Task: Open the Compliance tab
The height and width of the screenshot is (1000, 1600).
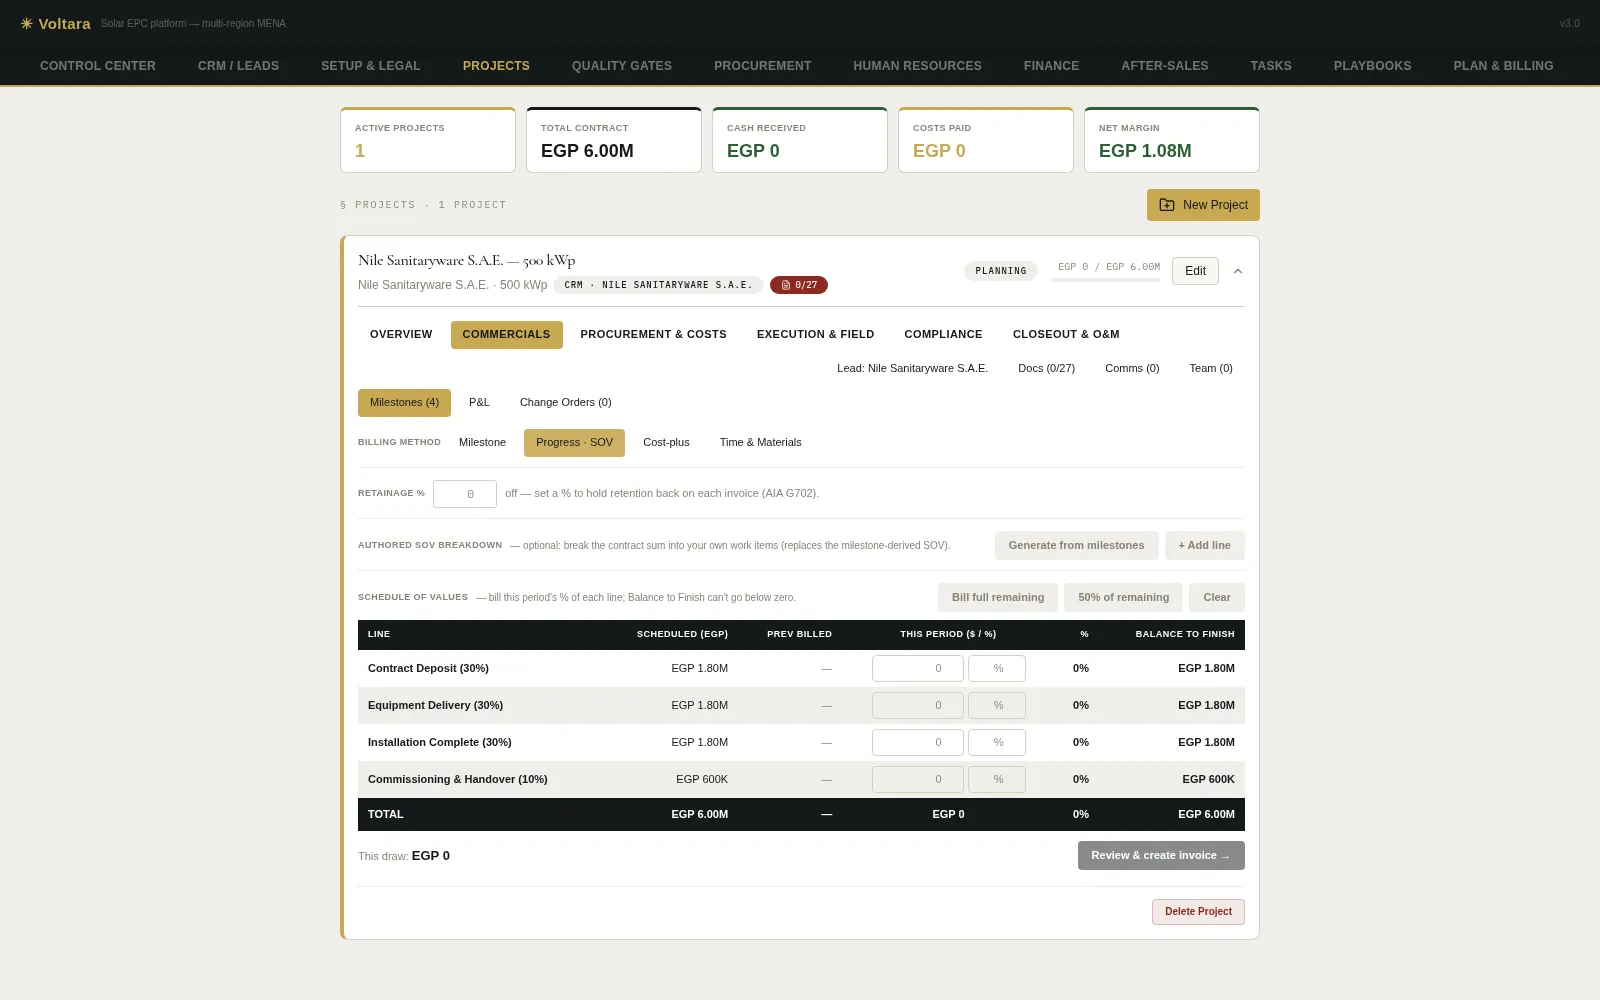Action: click(x=943, y=335)
